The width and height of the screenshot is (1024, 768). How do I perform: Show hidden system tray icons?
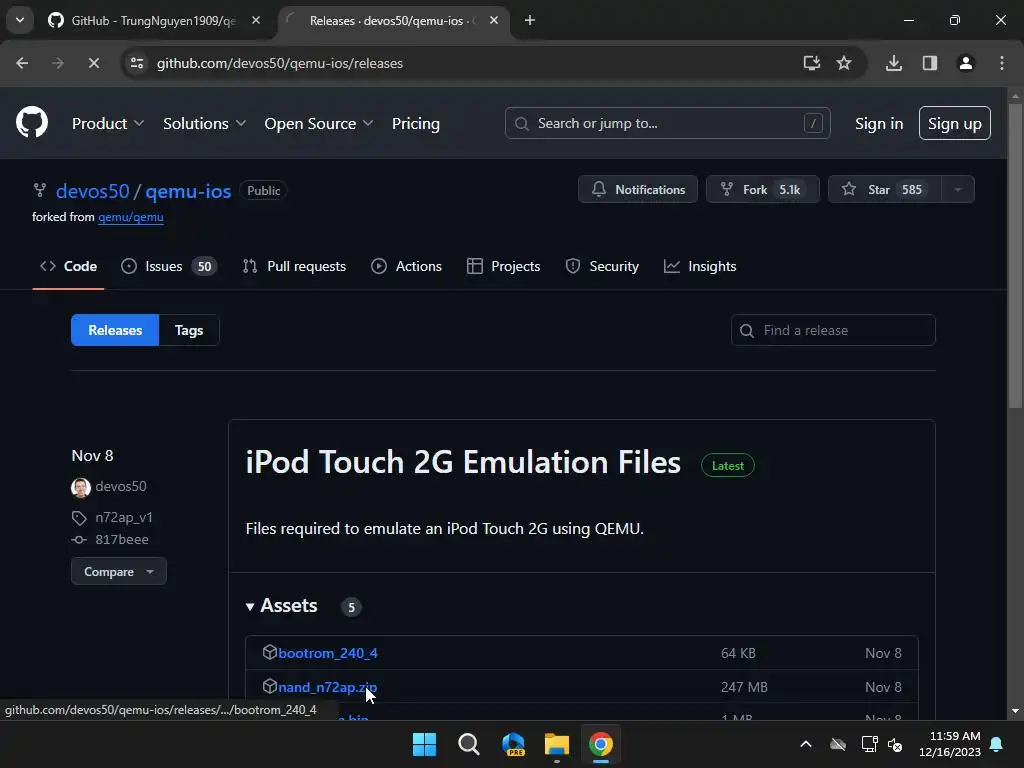click(x=806, y=744)
